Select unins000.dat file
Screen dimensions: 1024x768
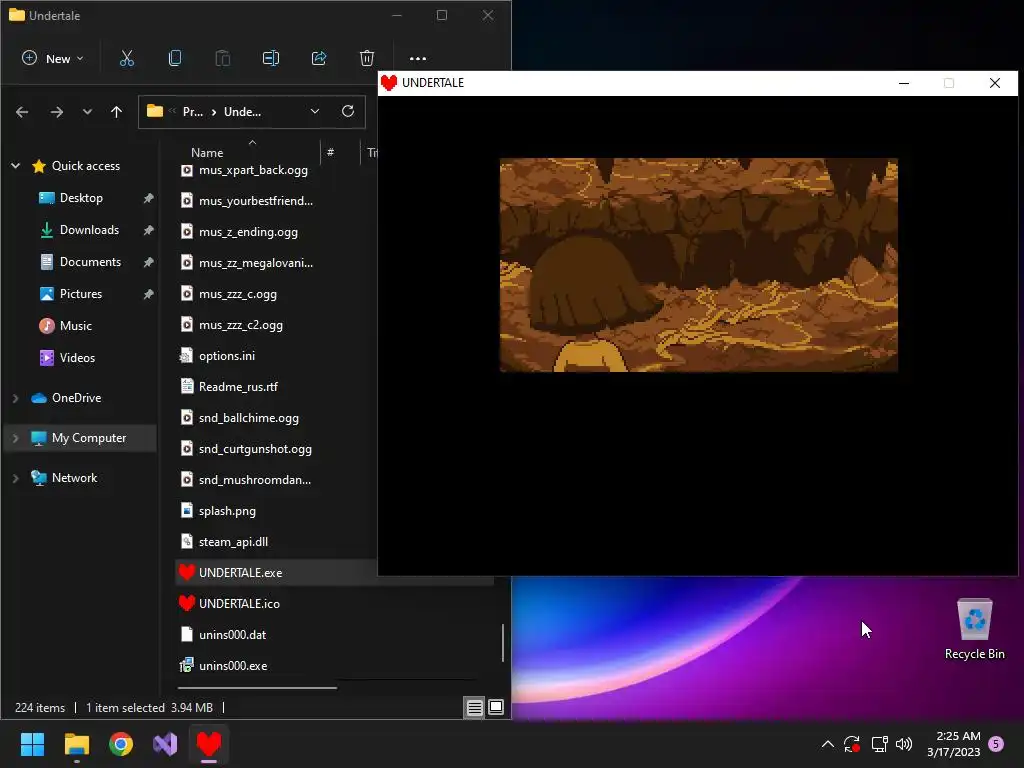(x=232, y=635)
